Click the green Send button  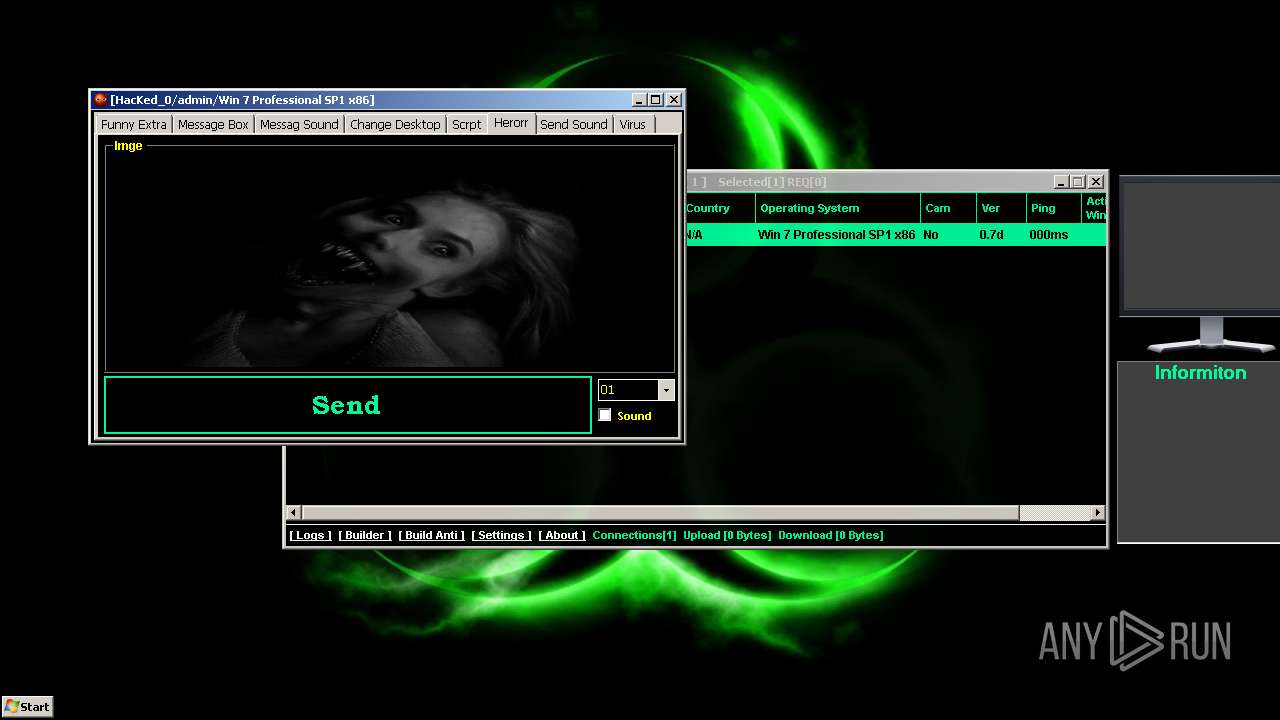(x=347, y=405)
